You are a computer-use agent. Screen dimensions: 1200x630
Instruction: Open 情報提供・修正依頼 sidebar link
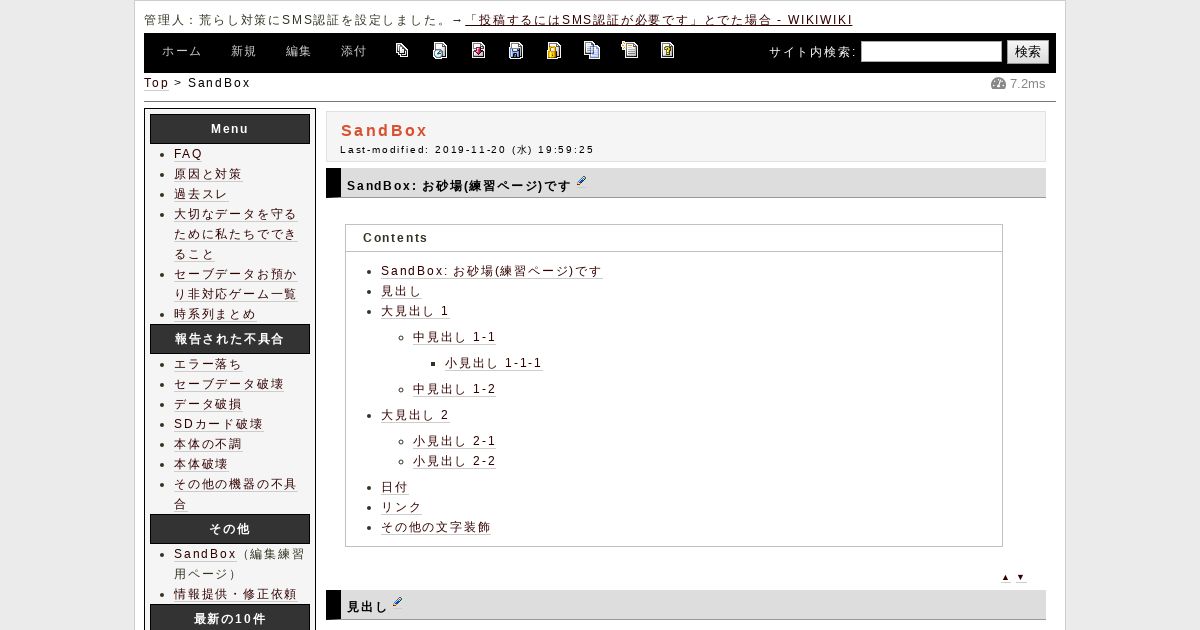coord(235,594)
